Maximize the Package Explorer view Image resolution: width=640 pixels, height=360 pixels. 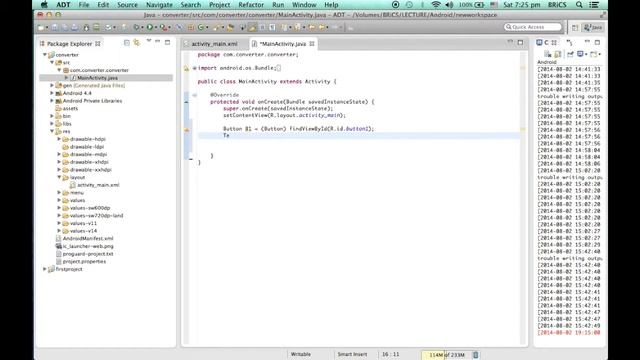coord(167,42)
